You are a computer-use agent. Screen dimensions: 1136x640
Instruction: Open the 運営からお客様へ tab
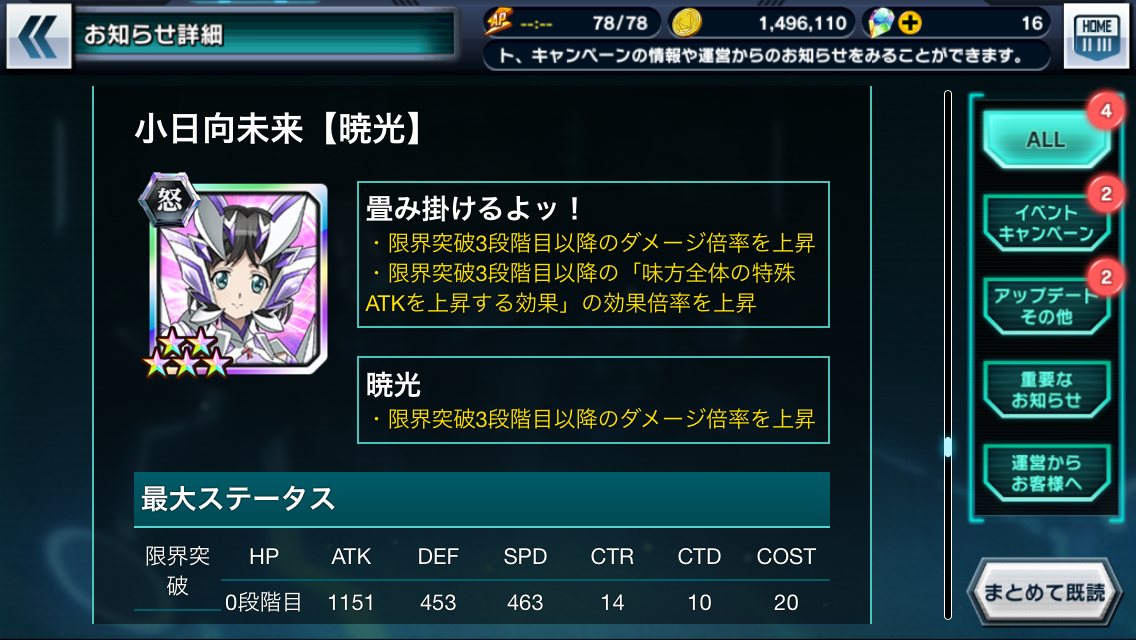pos(1046,473)
